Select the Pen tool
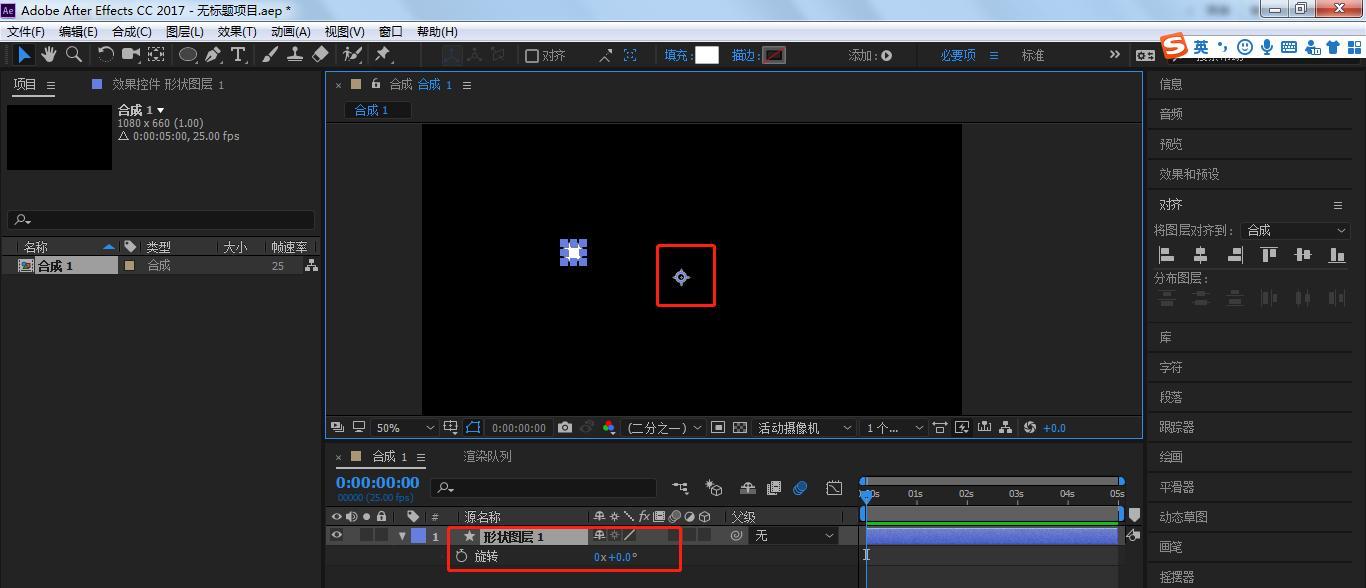The height and width of the screenshot is (588, 1366). pyautogui.click(x=213, y=55)
